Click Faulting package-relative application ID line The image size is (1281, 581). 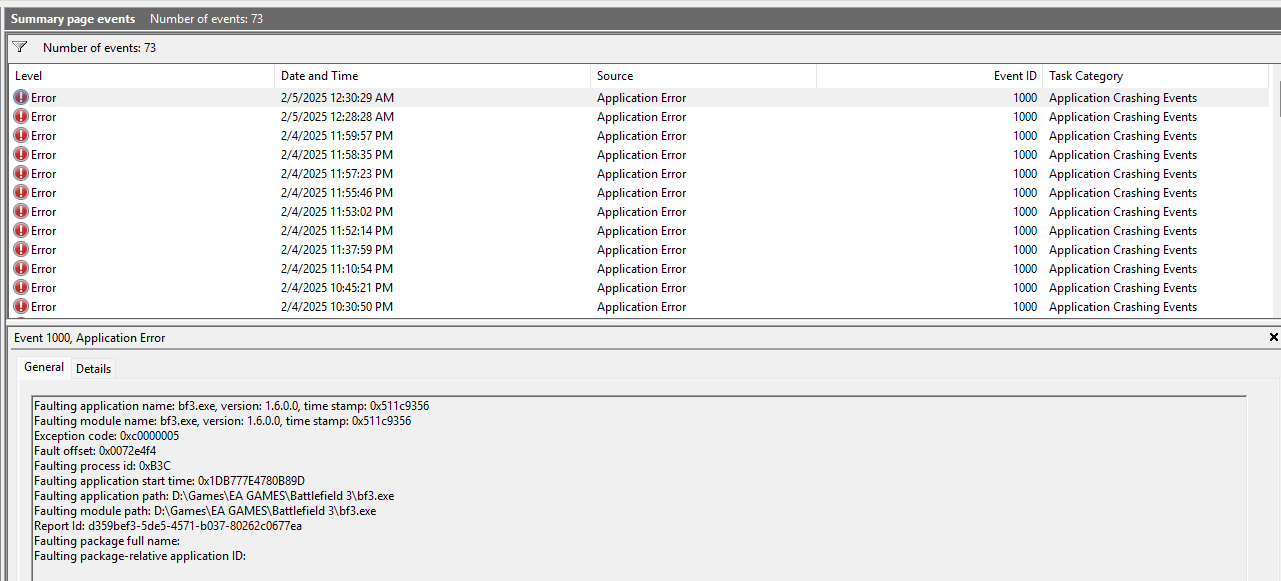tap(140, 556)
